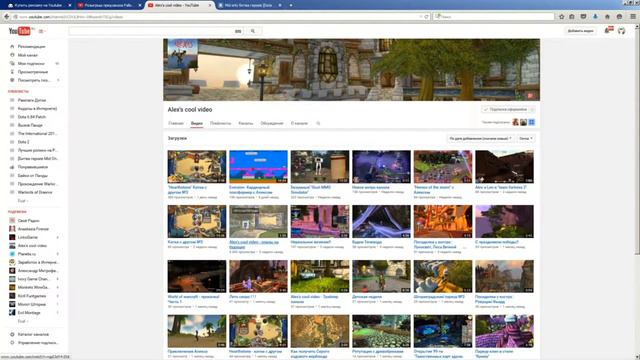Click the channel avatar on the banner
Image resolution: width=640 pixels, height=360 pixels.
(x=182, y=54)
